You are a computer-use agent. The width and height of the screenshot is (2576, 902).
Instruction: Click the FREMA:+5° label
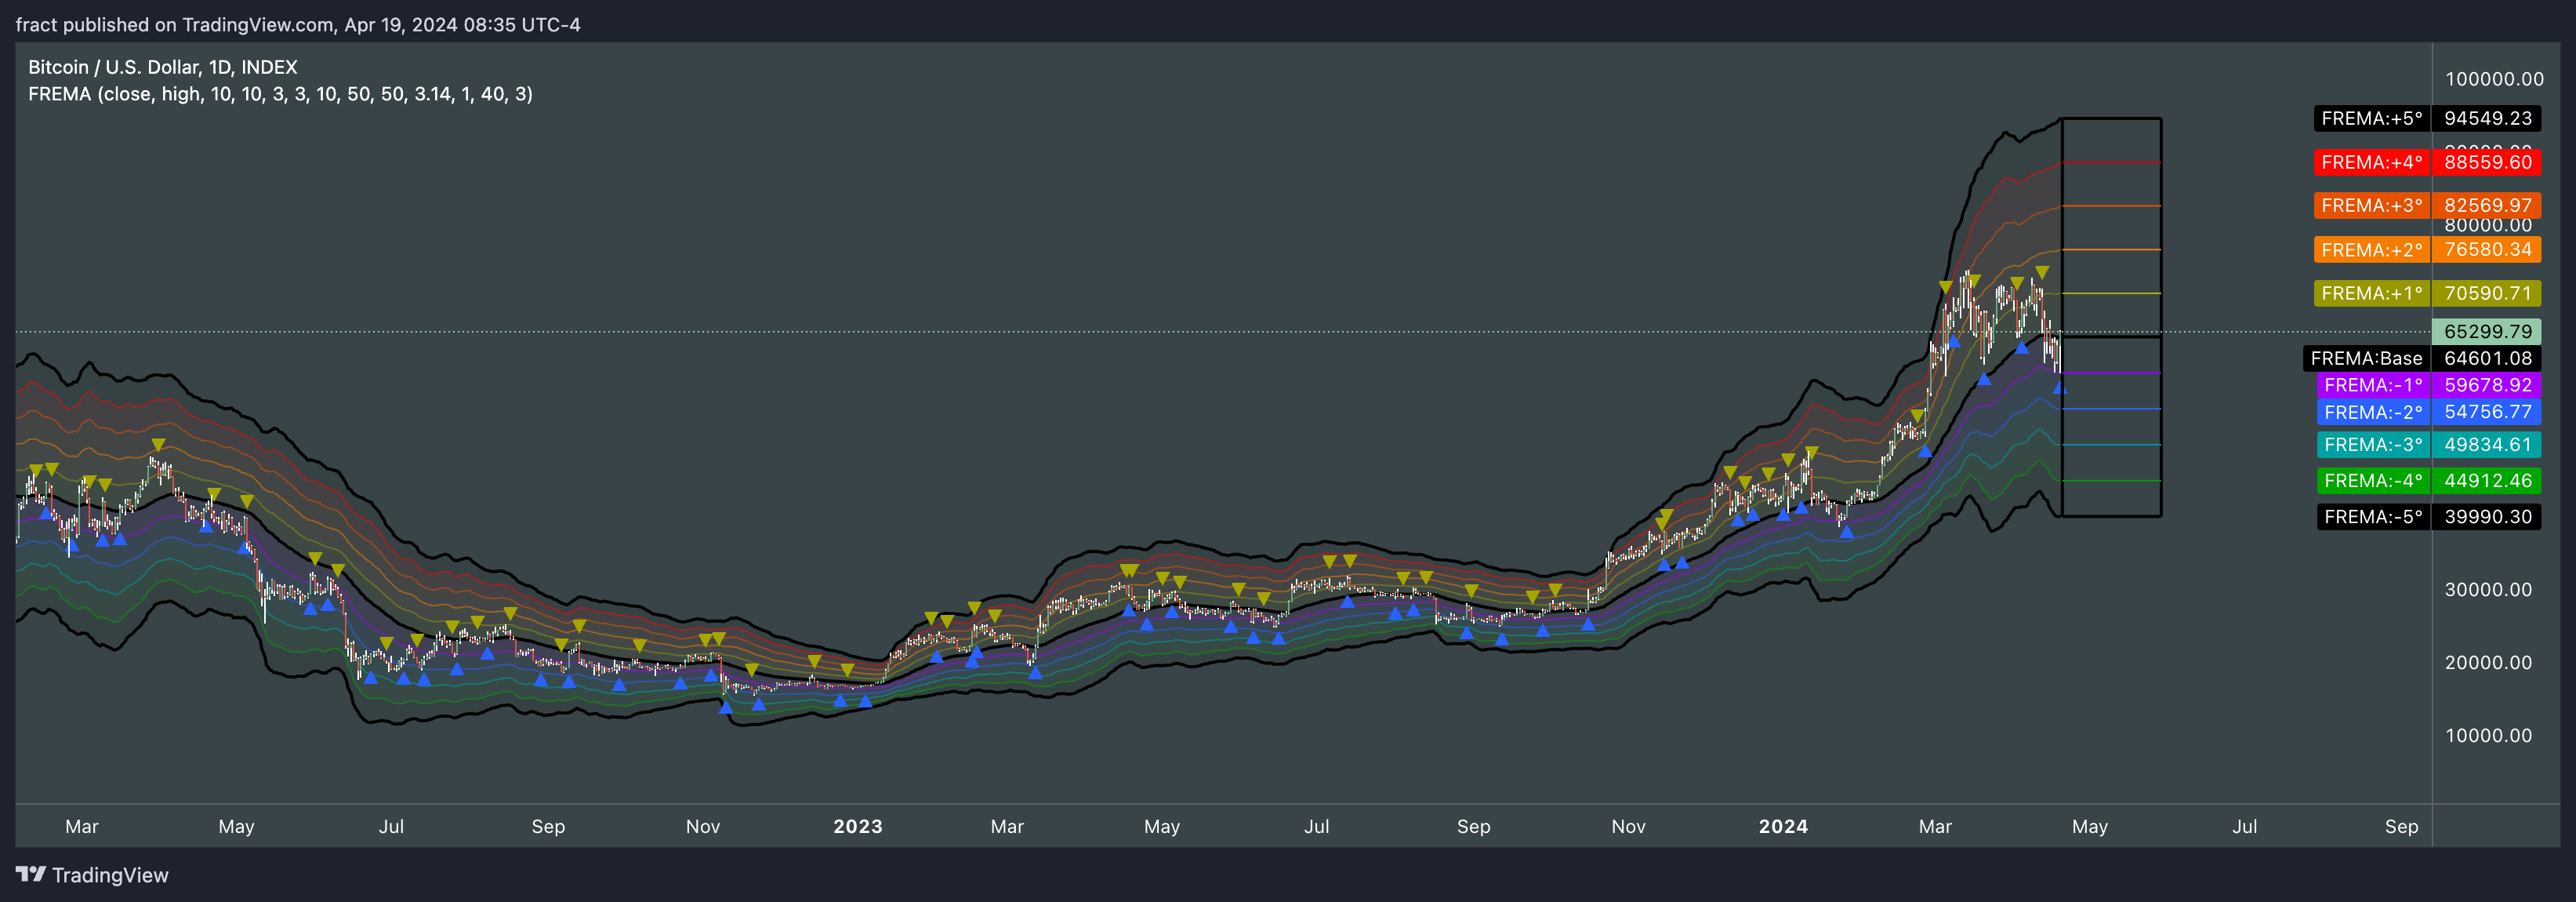pos(2372,118)
